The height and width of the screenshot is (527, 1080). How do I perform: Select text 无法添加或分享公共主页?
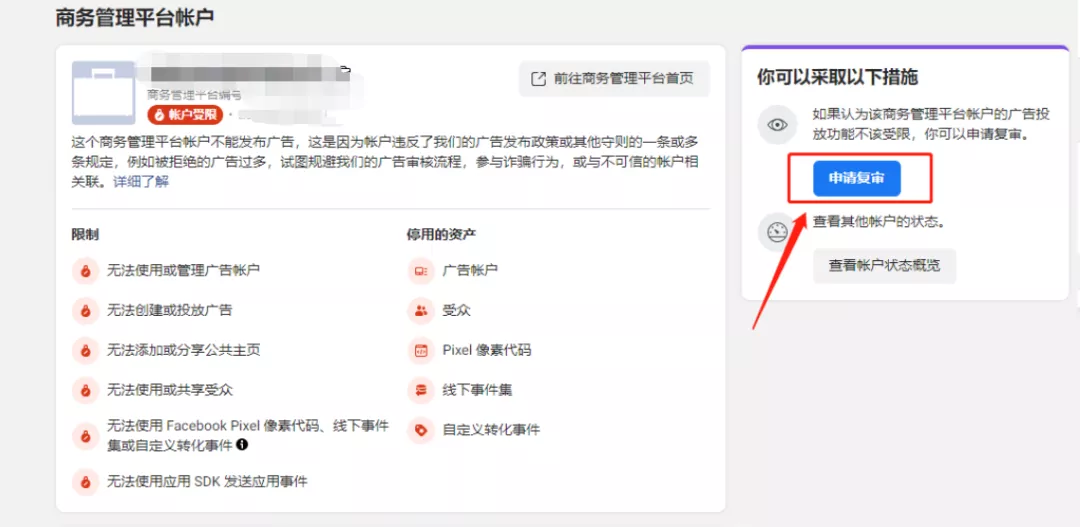coord(183,351)
